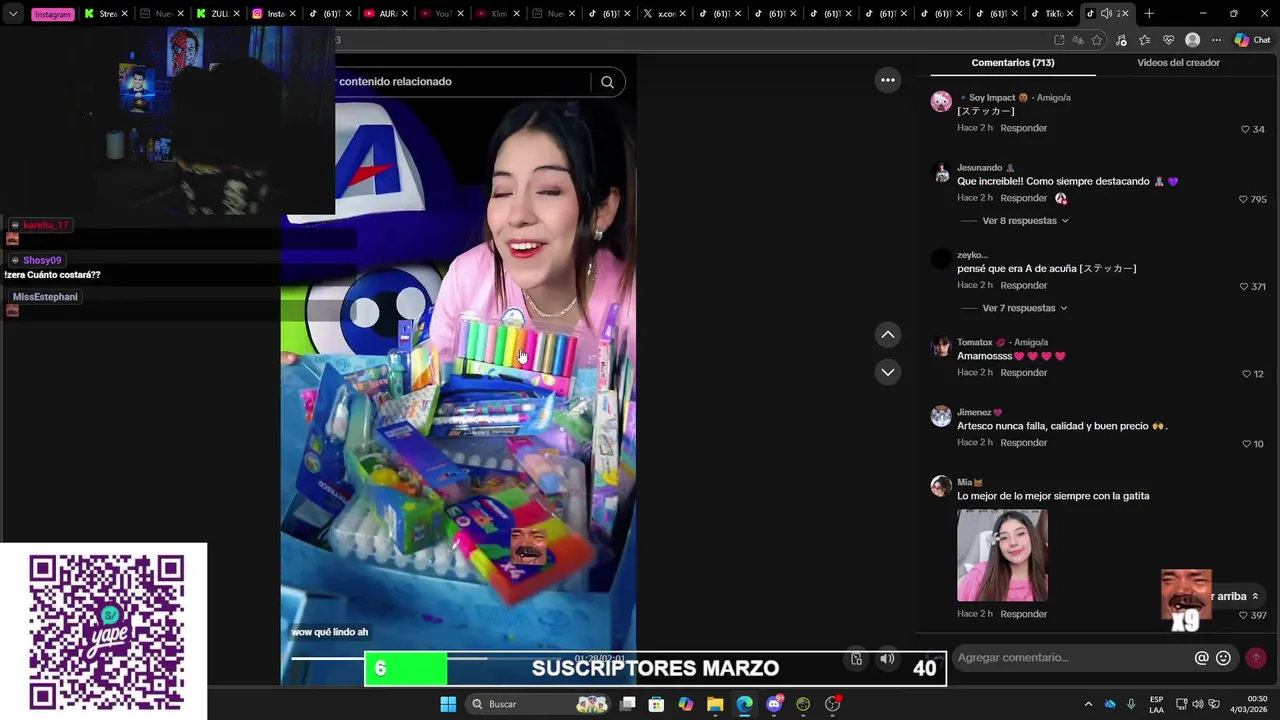The image size is (1280, 720).
Task: Reply to Tomatox's comment
Action: coord(1024,372)
